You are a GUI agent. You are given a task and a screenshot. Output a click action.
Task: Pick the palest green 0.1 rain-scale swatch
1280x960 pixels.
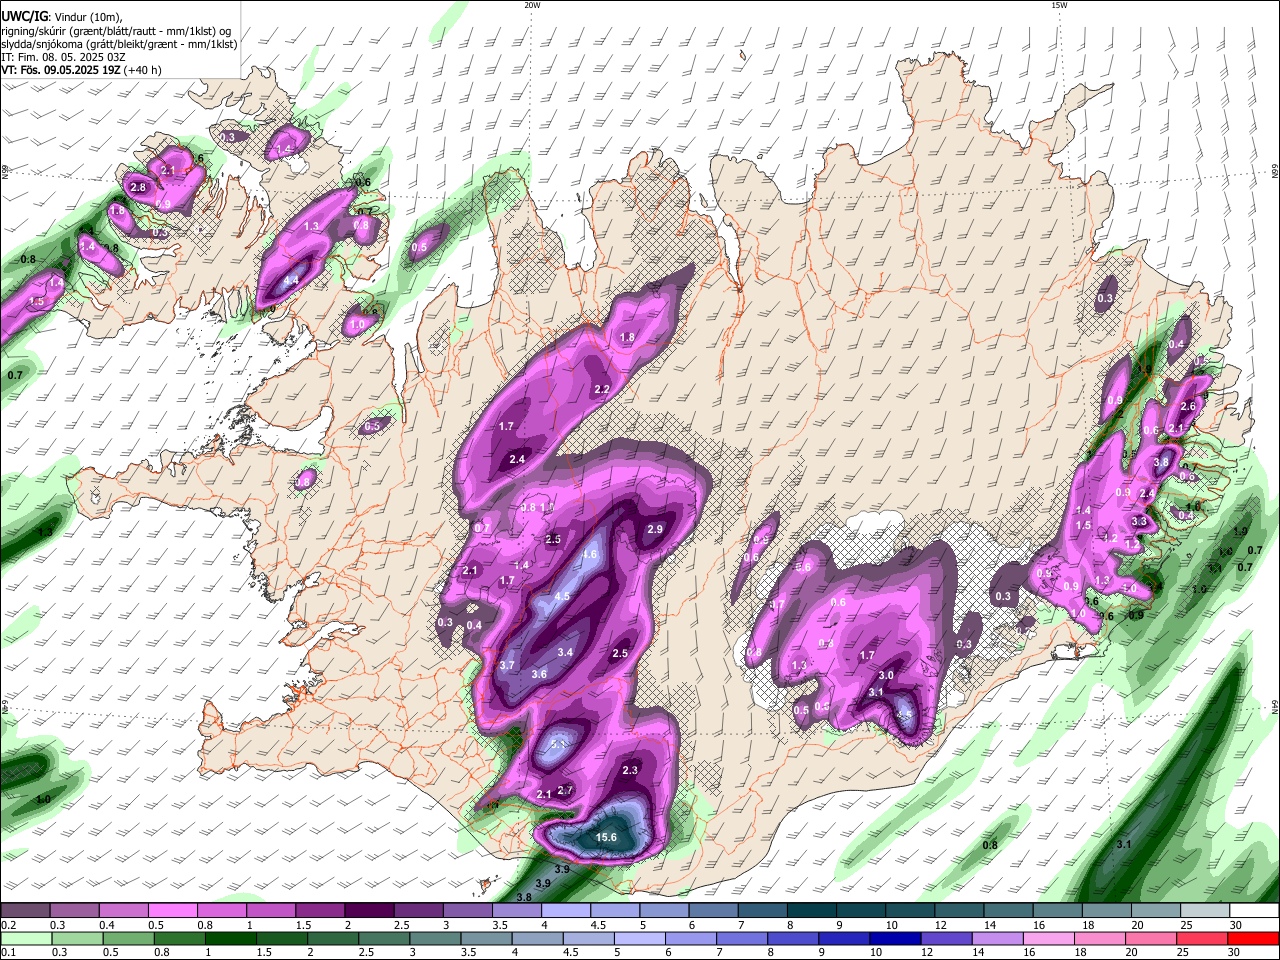(26, 939)
